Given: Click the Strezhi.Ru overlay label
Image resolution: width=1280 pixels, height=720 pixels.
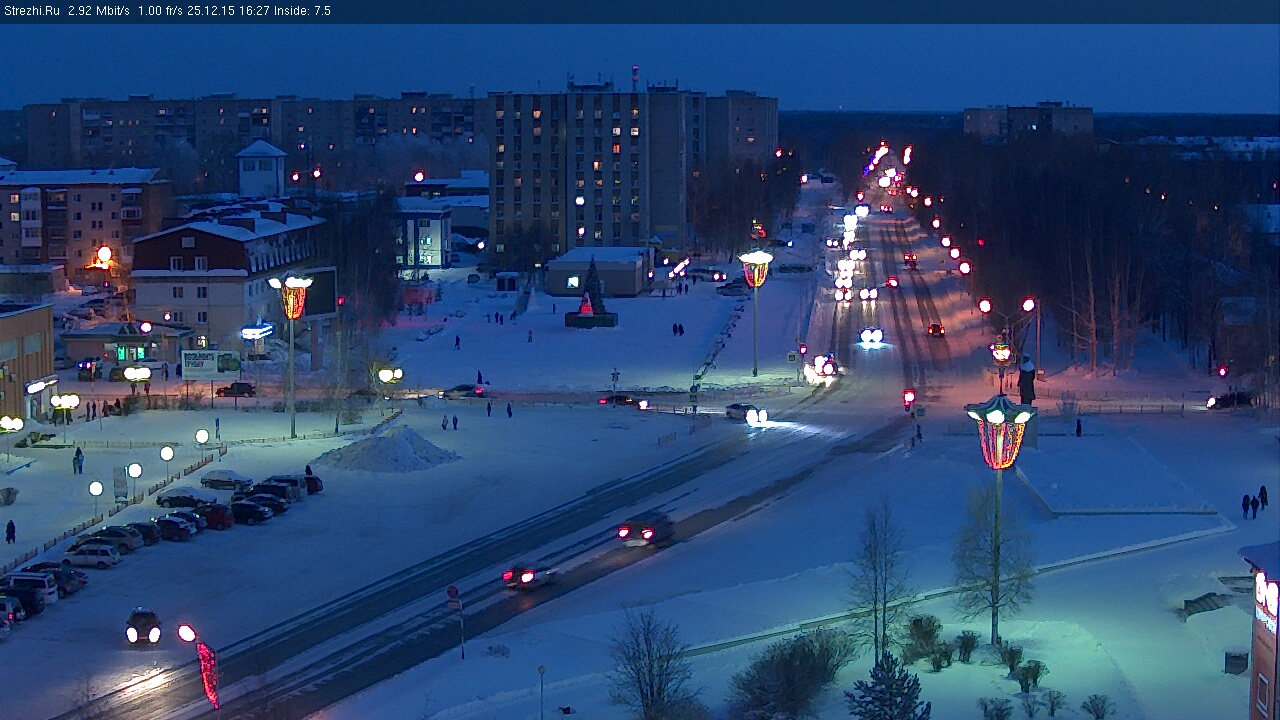Looking at the screenshot, I should point(31,11).
